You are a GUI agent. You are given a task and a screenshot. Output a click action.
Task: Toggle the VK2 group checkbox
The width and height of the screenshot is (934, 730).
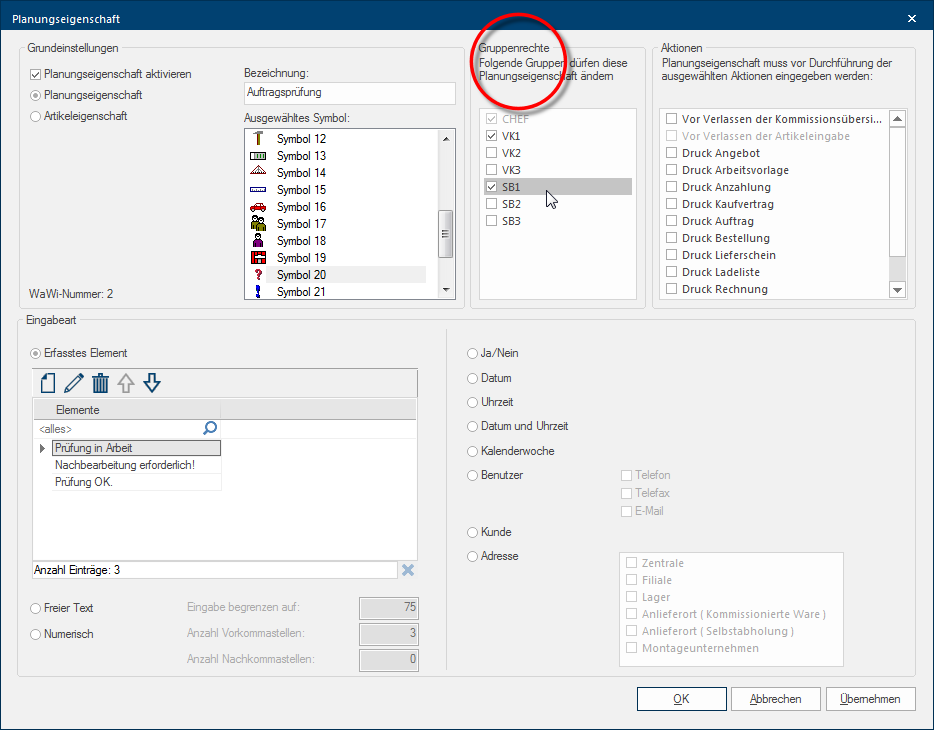[x=491, y=153]
